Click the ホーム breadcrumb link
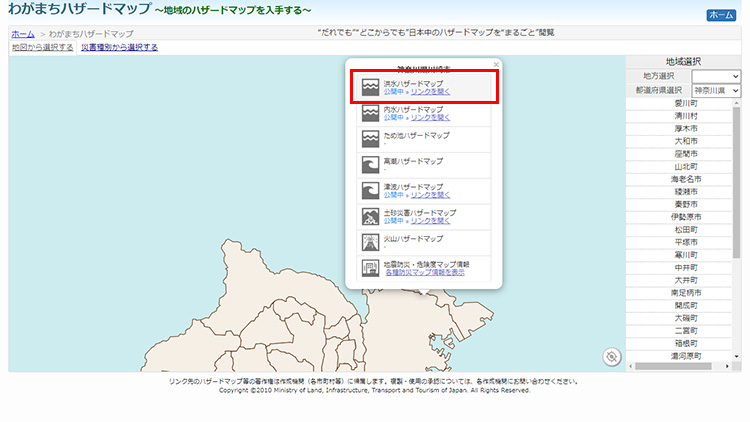The width and height of the screenshot is (750, 422). click(22, 33)
